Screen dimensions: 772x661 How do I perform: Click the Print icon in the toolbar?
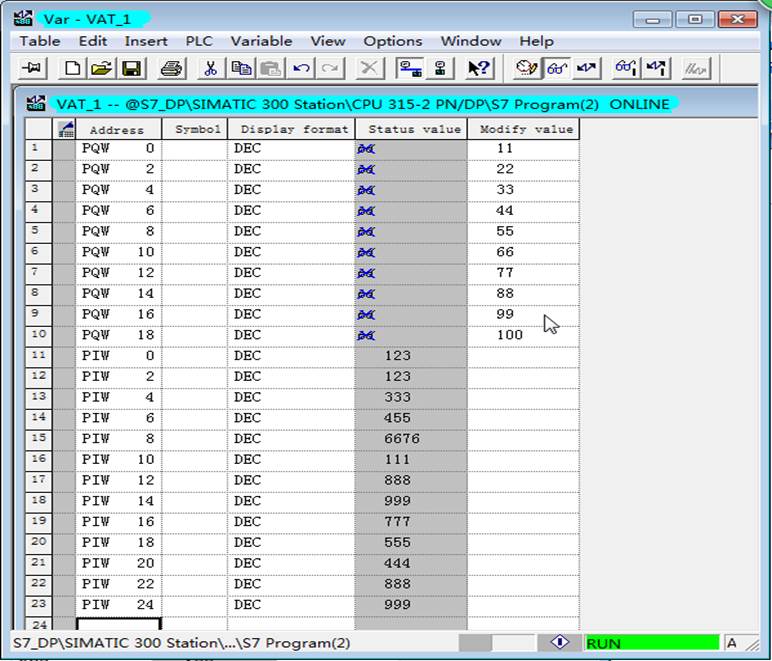[x=171, y=68]
